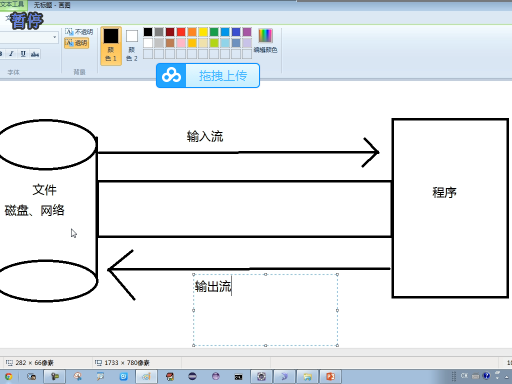Open the file explorer folder taskbar icon
Image resolution: width=512 pixels, height=384 pixels.
(307, 377)
